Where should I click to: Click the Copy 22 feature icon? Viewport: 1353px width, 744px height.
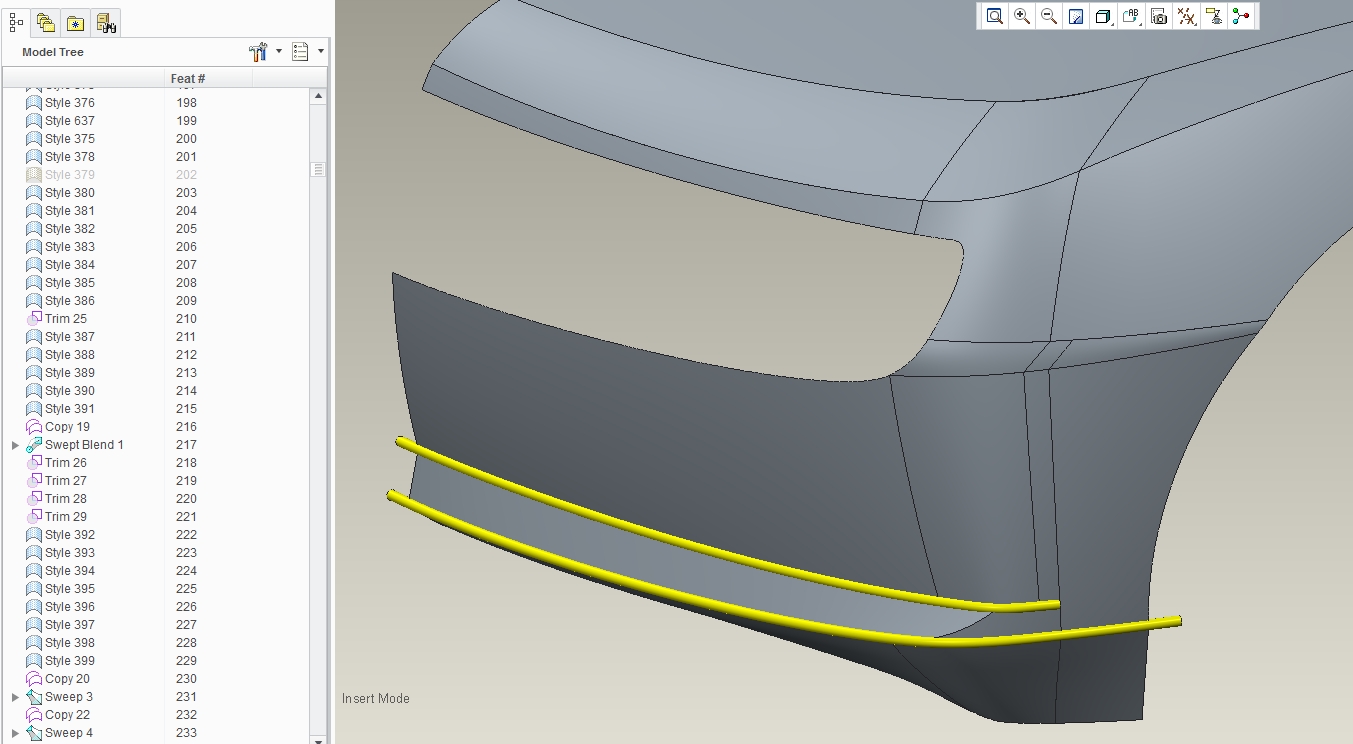[x=33, y=715]
